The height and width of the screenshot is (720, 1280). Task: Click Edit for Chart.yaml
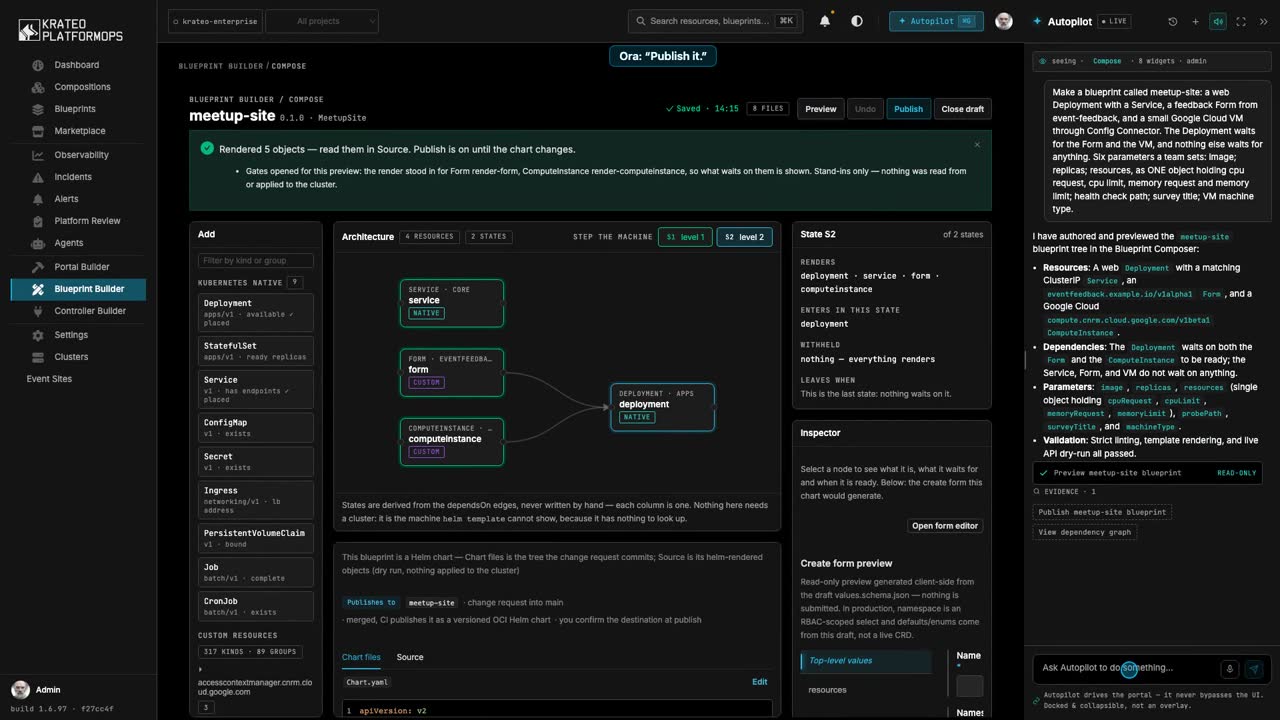pos(760,682)
